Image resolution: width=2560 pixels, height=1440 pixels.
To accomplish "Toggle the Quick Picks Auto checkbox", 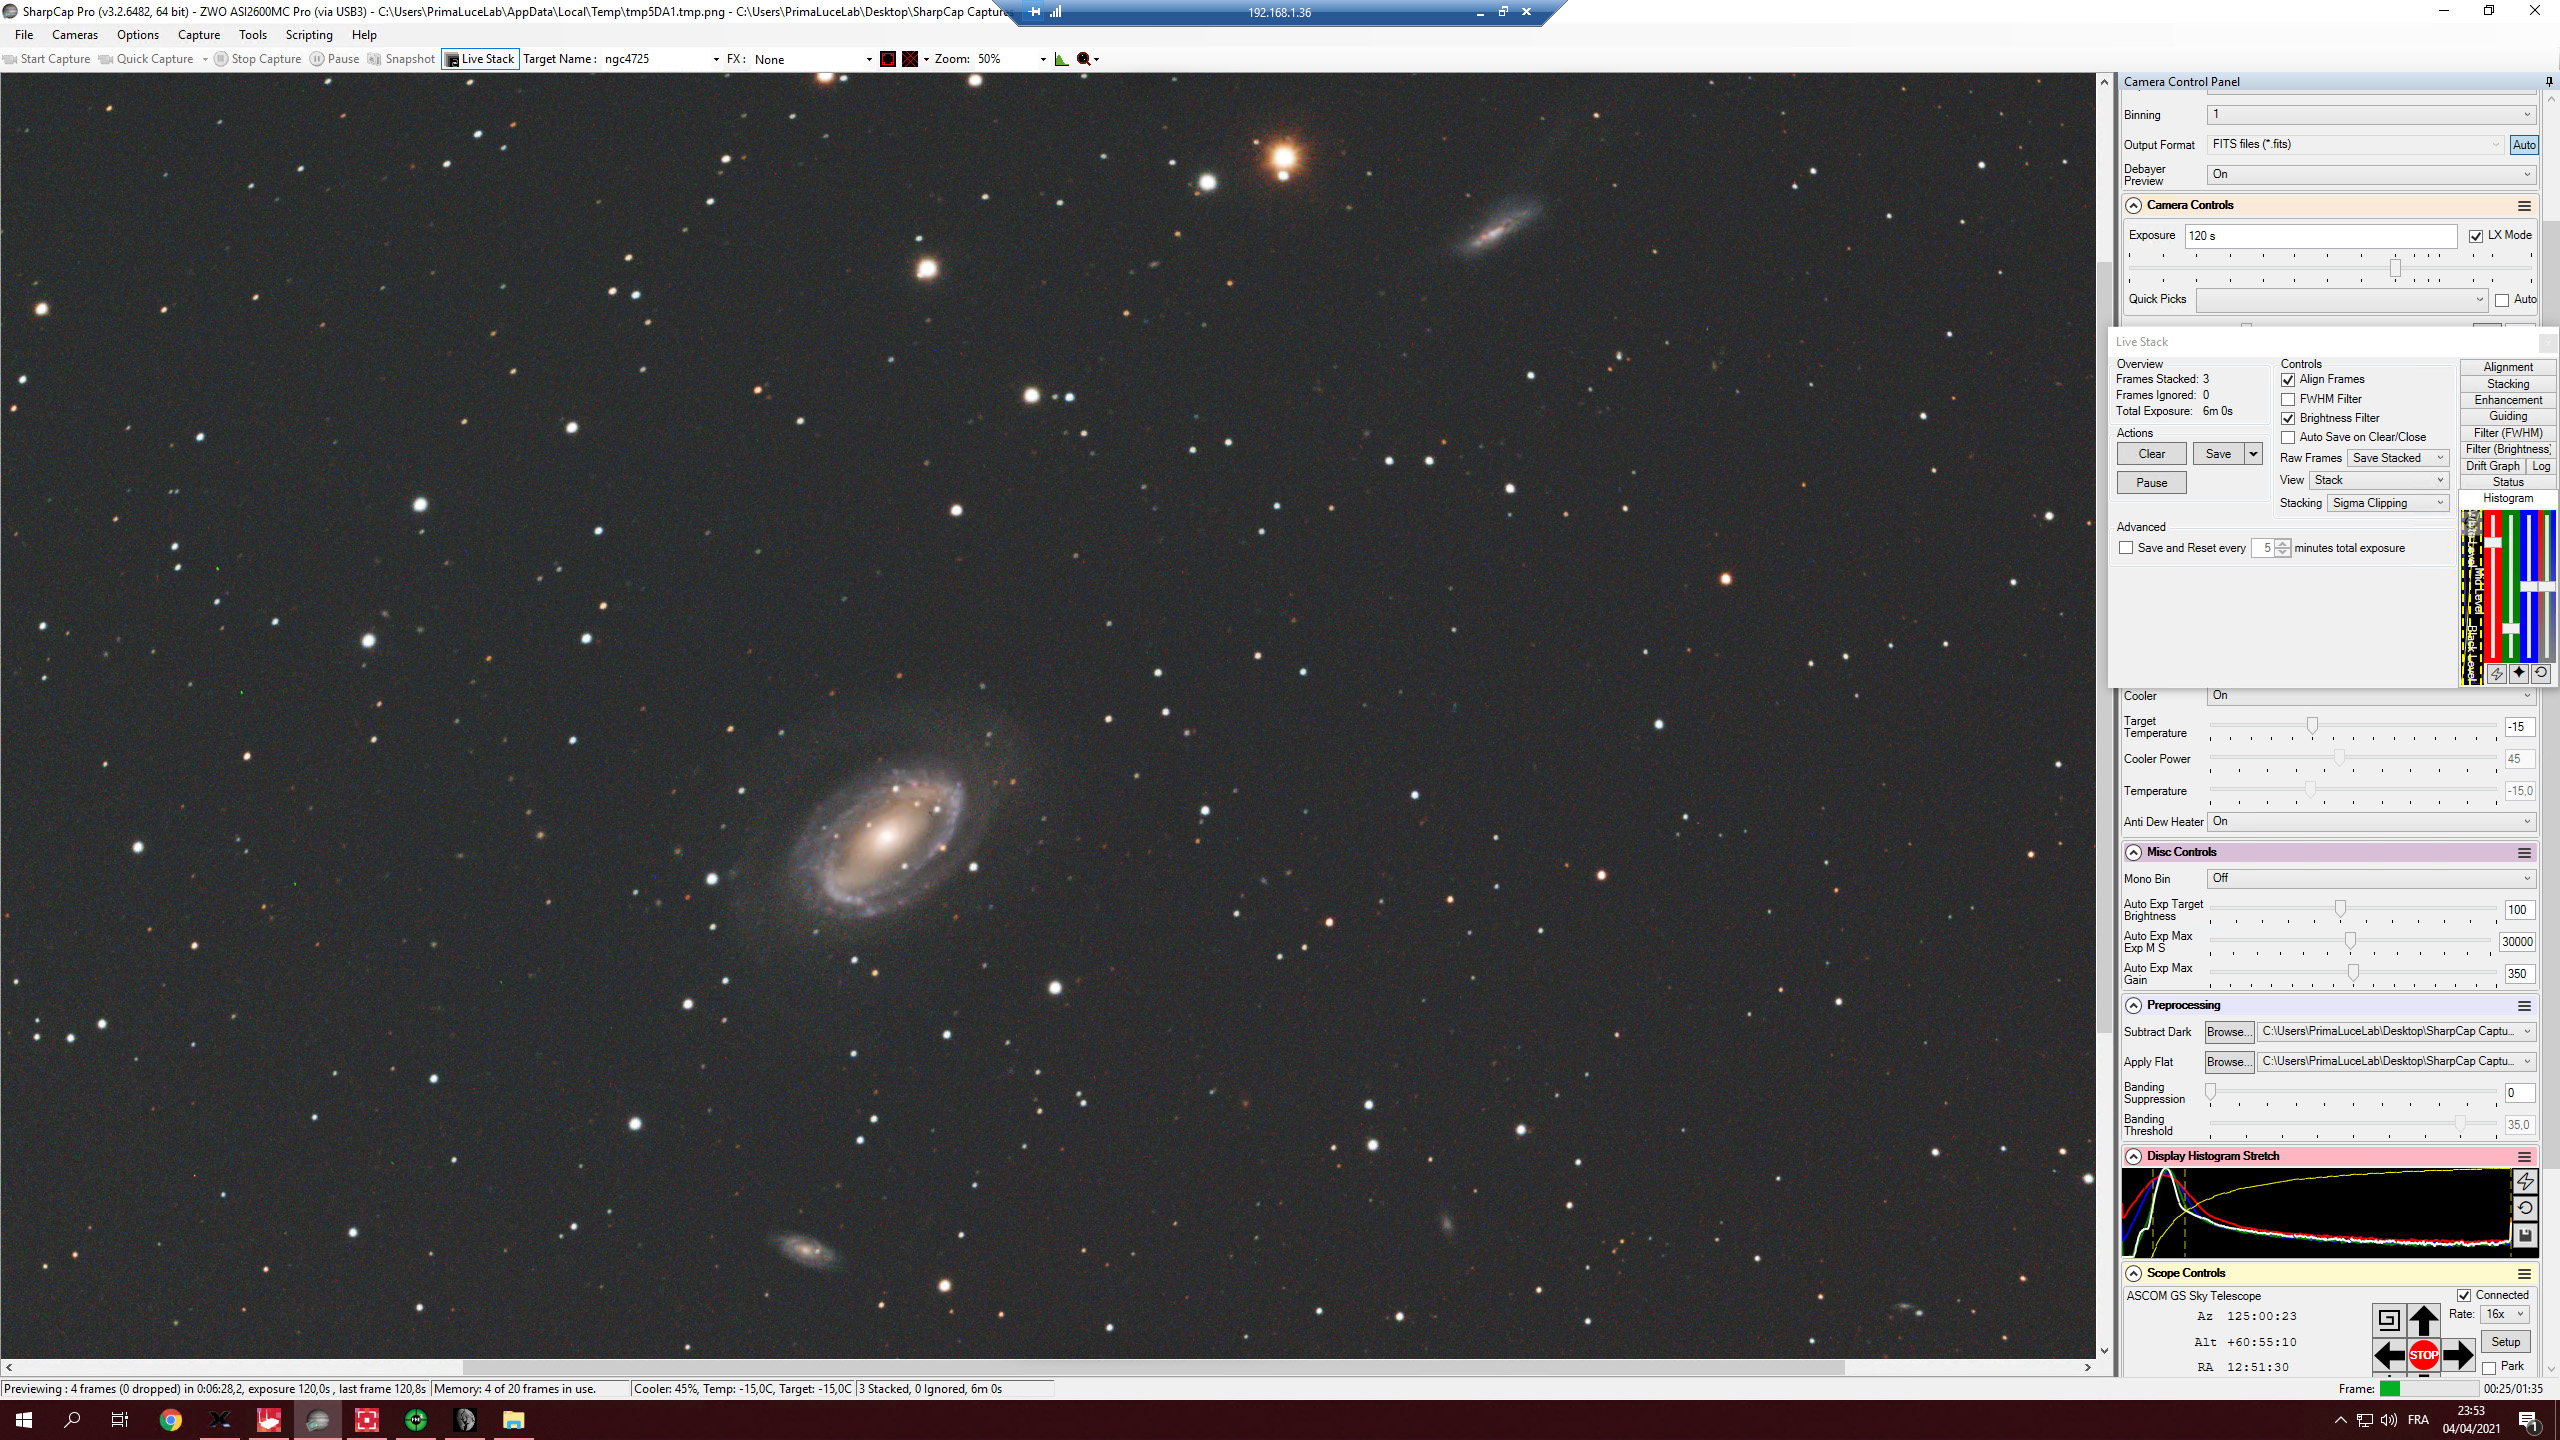I will 2502,300.
